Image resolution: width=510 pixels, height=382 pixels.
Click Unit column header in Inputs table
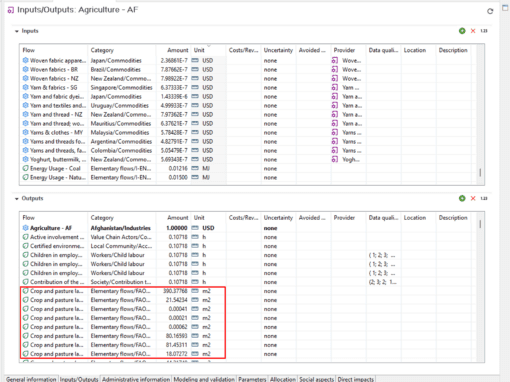click(208, 50)
